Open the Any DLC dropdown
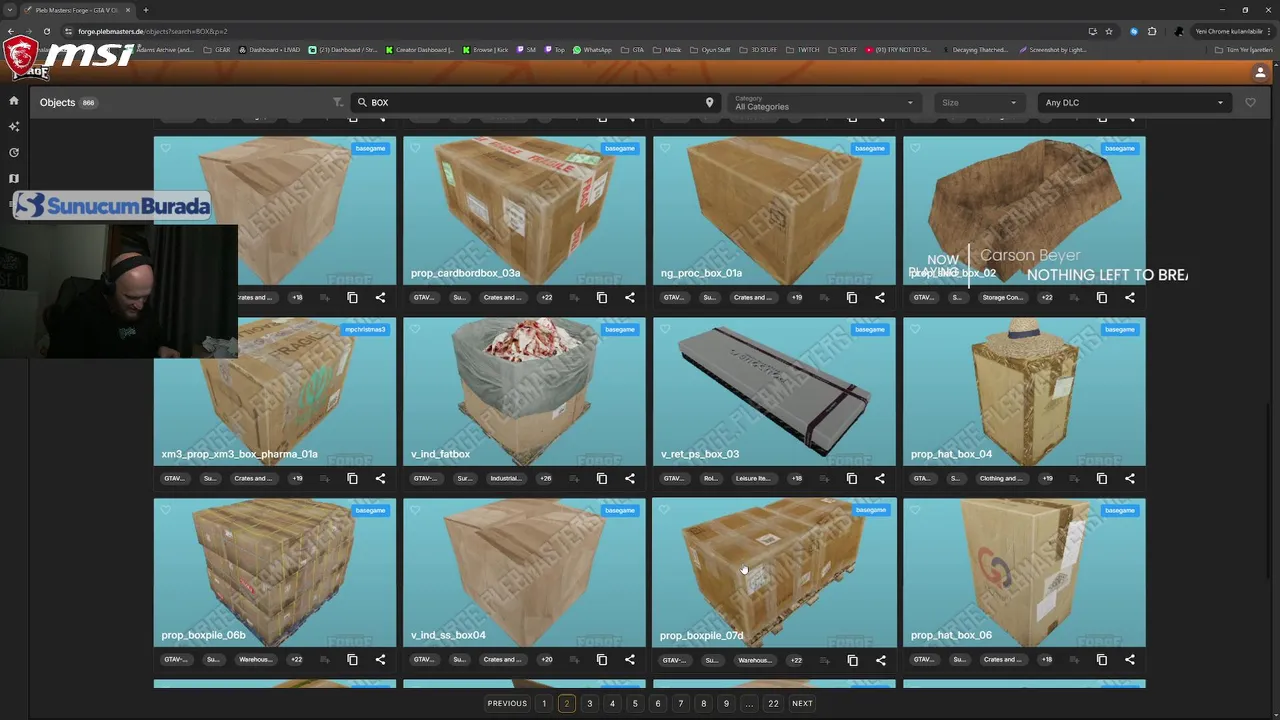Viewport: 1280px width, 720px height. point(1134,102)
